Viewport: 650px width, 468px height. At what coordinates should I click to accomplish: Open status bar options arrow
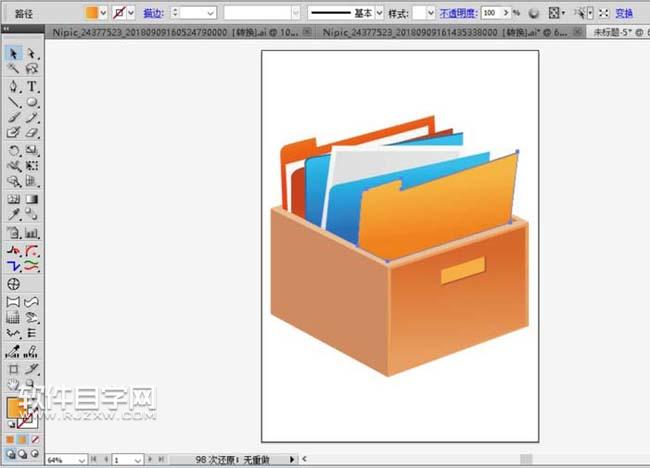[292, 459]
